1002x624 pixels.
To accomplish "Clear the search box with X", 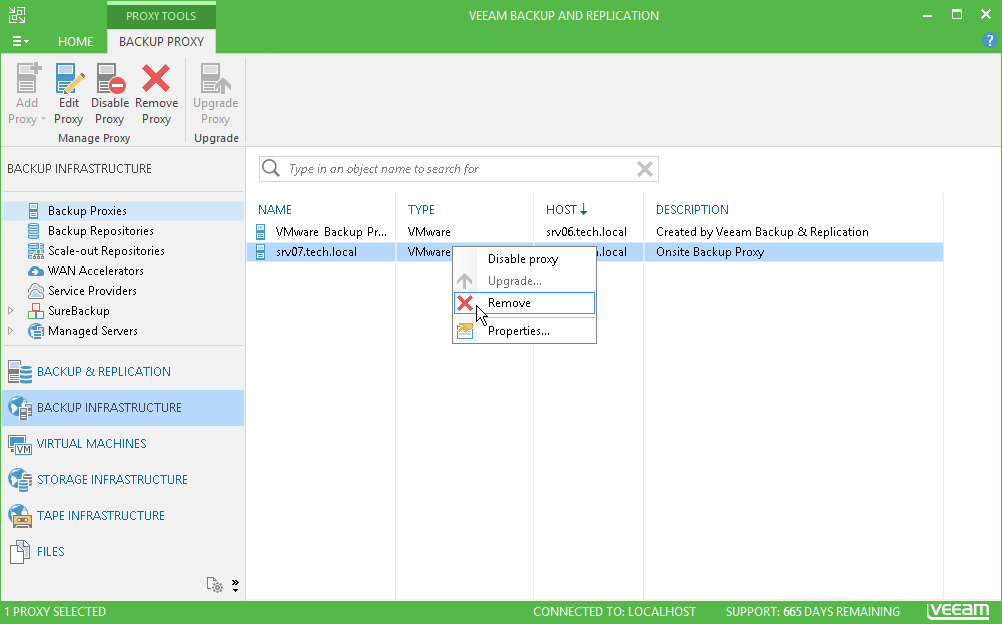I will tap(645, 169).
